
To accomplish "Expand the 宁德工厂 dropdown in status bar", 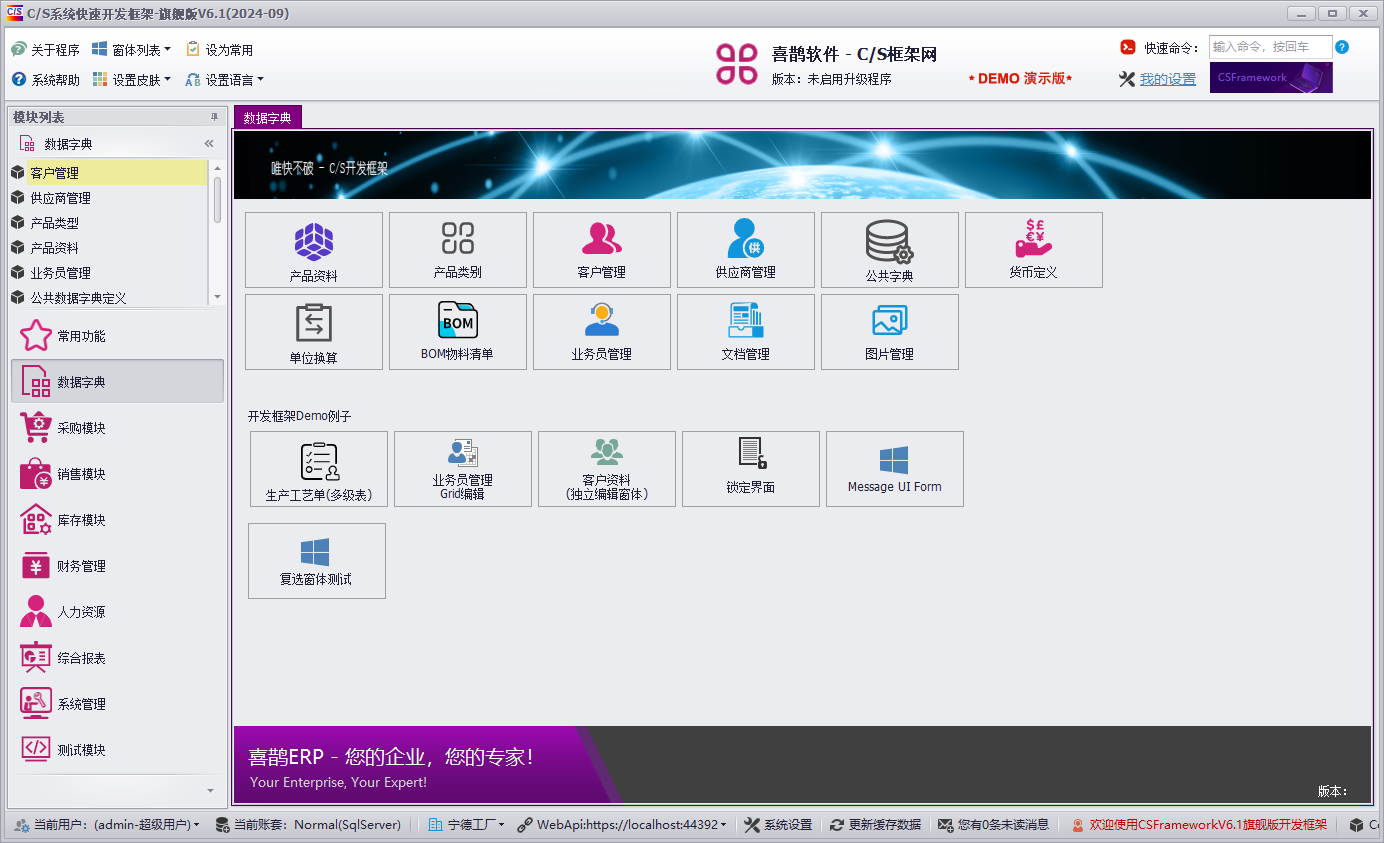I will click(466, 825).
